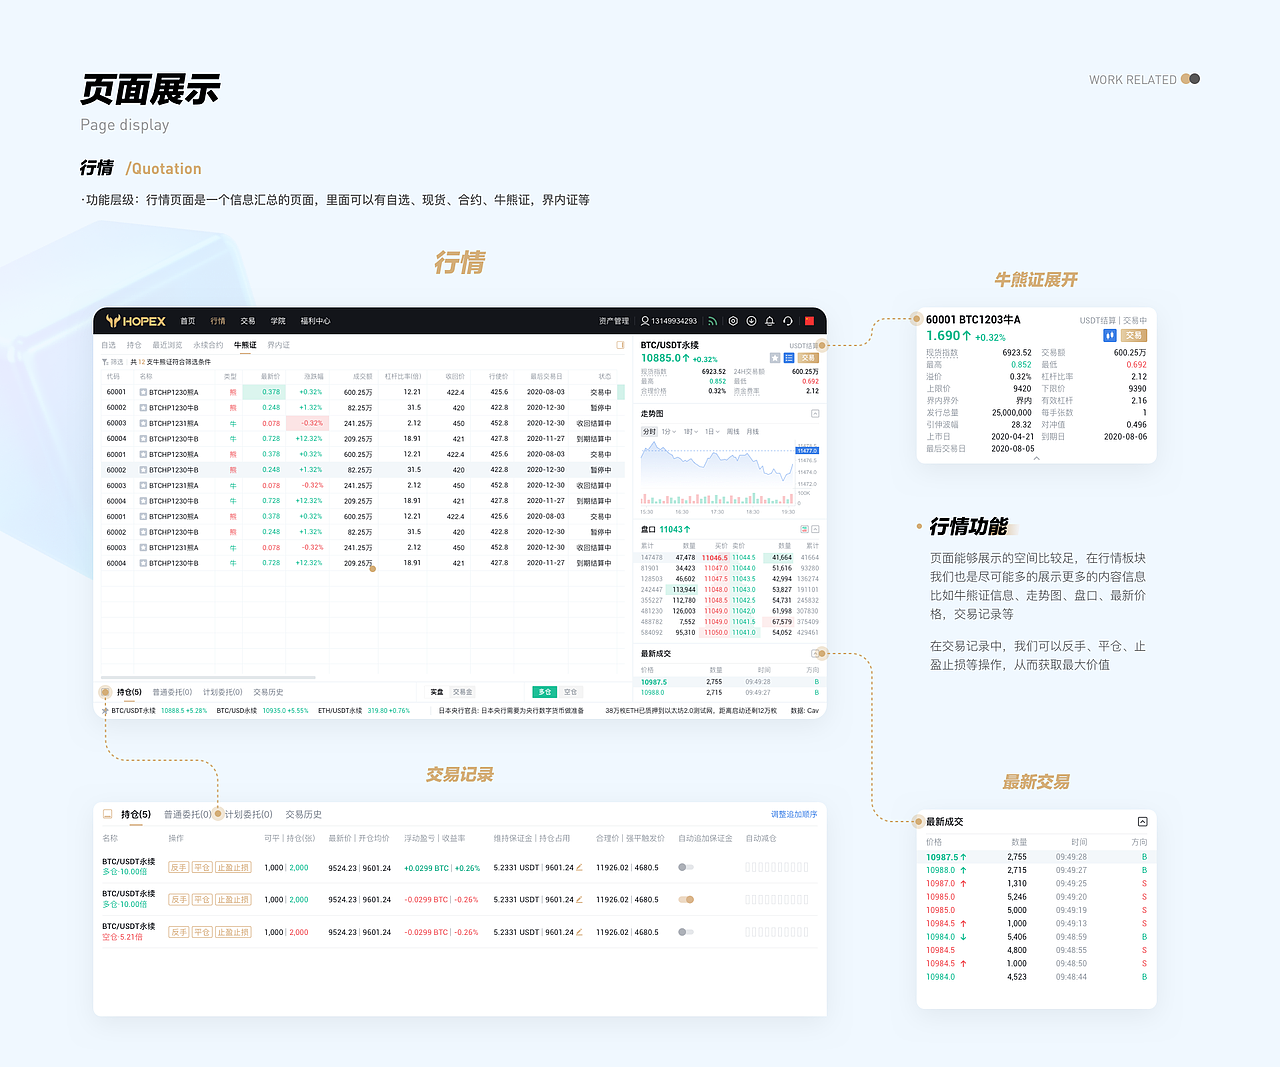
Task: Select the 月线 chart tab
Action: click(752, 432)
